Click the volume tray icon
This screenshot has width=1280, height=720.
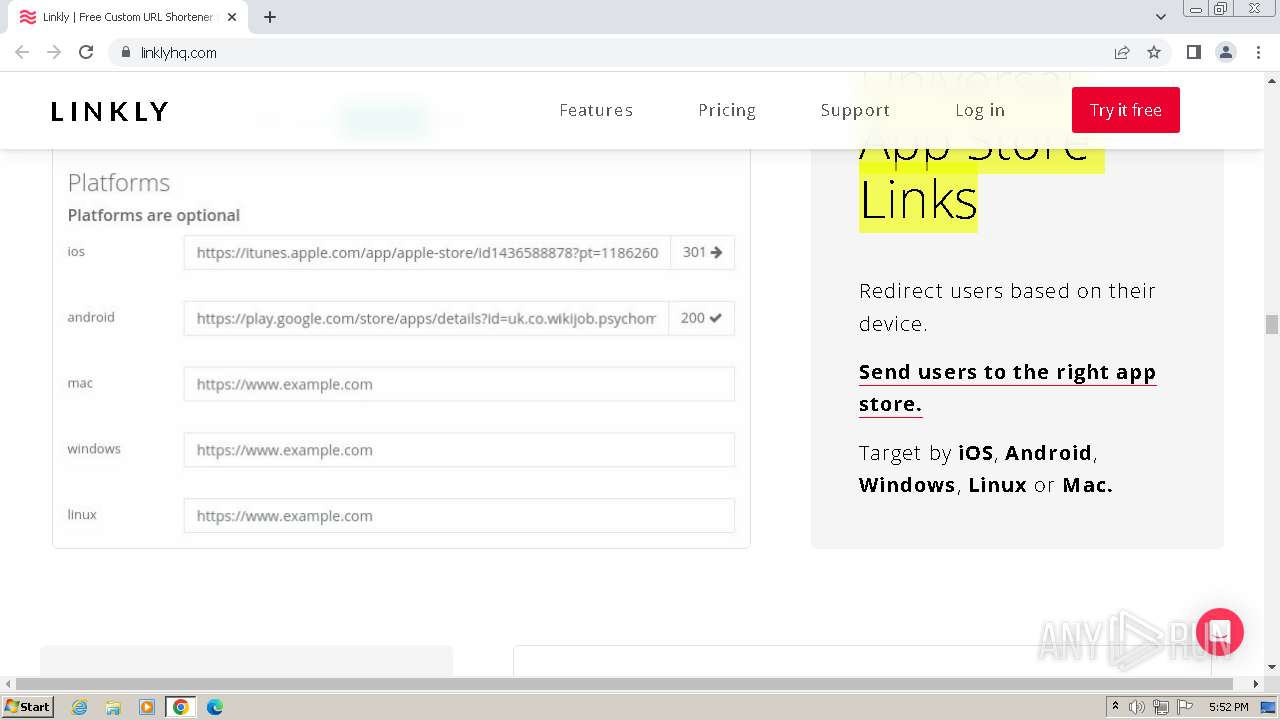(x=1137, y=707)
